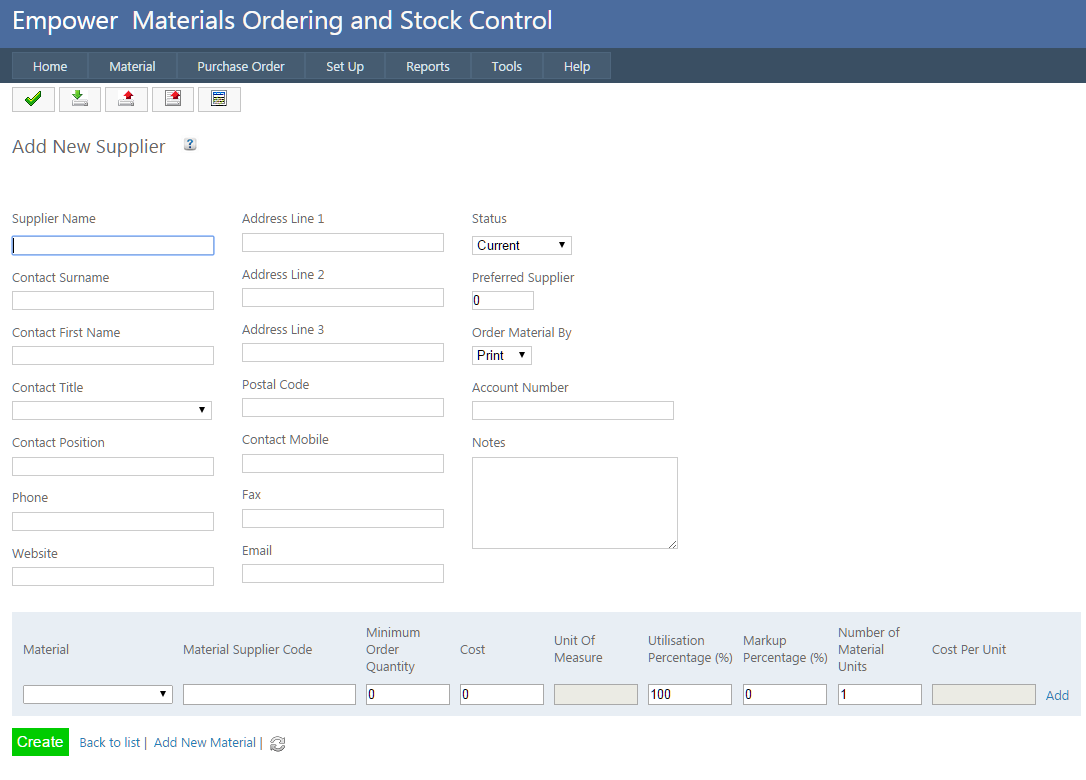Click inside the Notes text area
This screenshot has width=1086, height=780.
click(574, 503)
